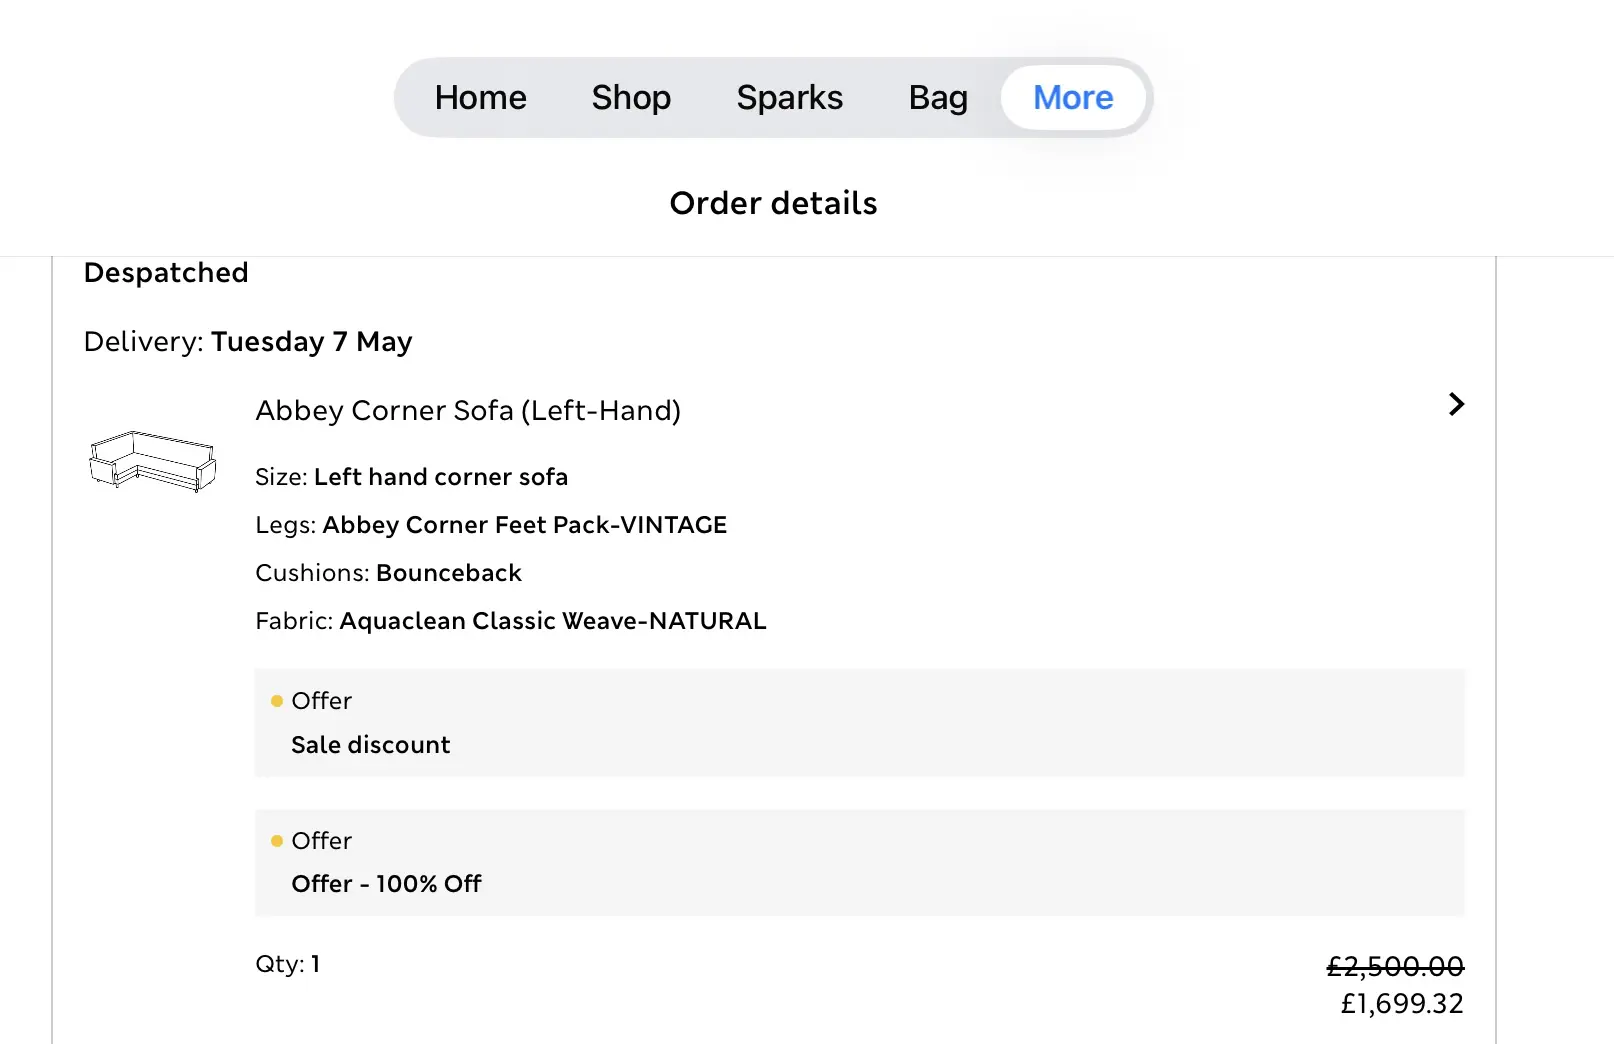The image size is (1614, 1044).
Task: Click the yellow dot beside Sale discount offer
Action: [x=277, y=701]
